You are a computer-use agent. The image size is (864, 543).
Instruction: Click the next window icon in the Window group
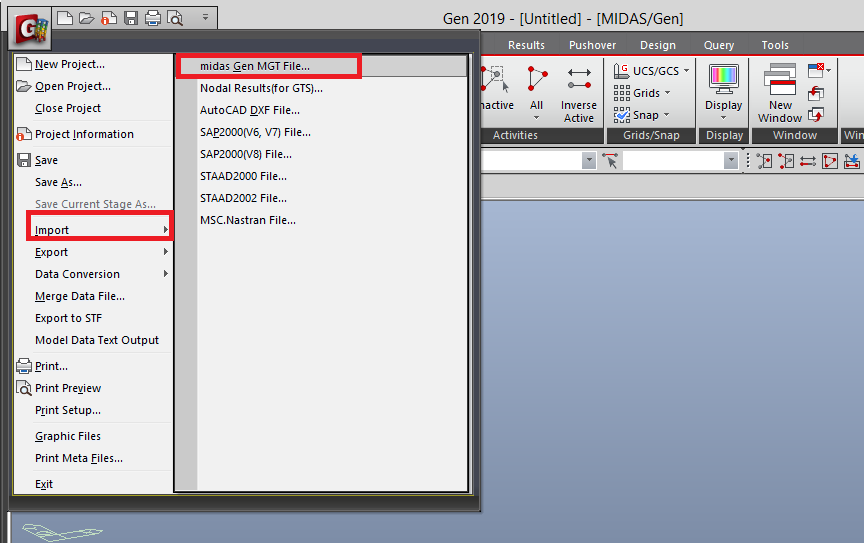816,115
